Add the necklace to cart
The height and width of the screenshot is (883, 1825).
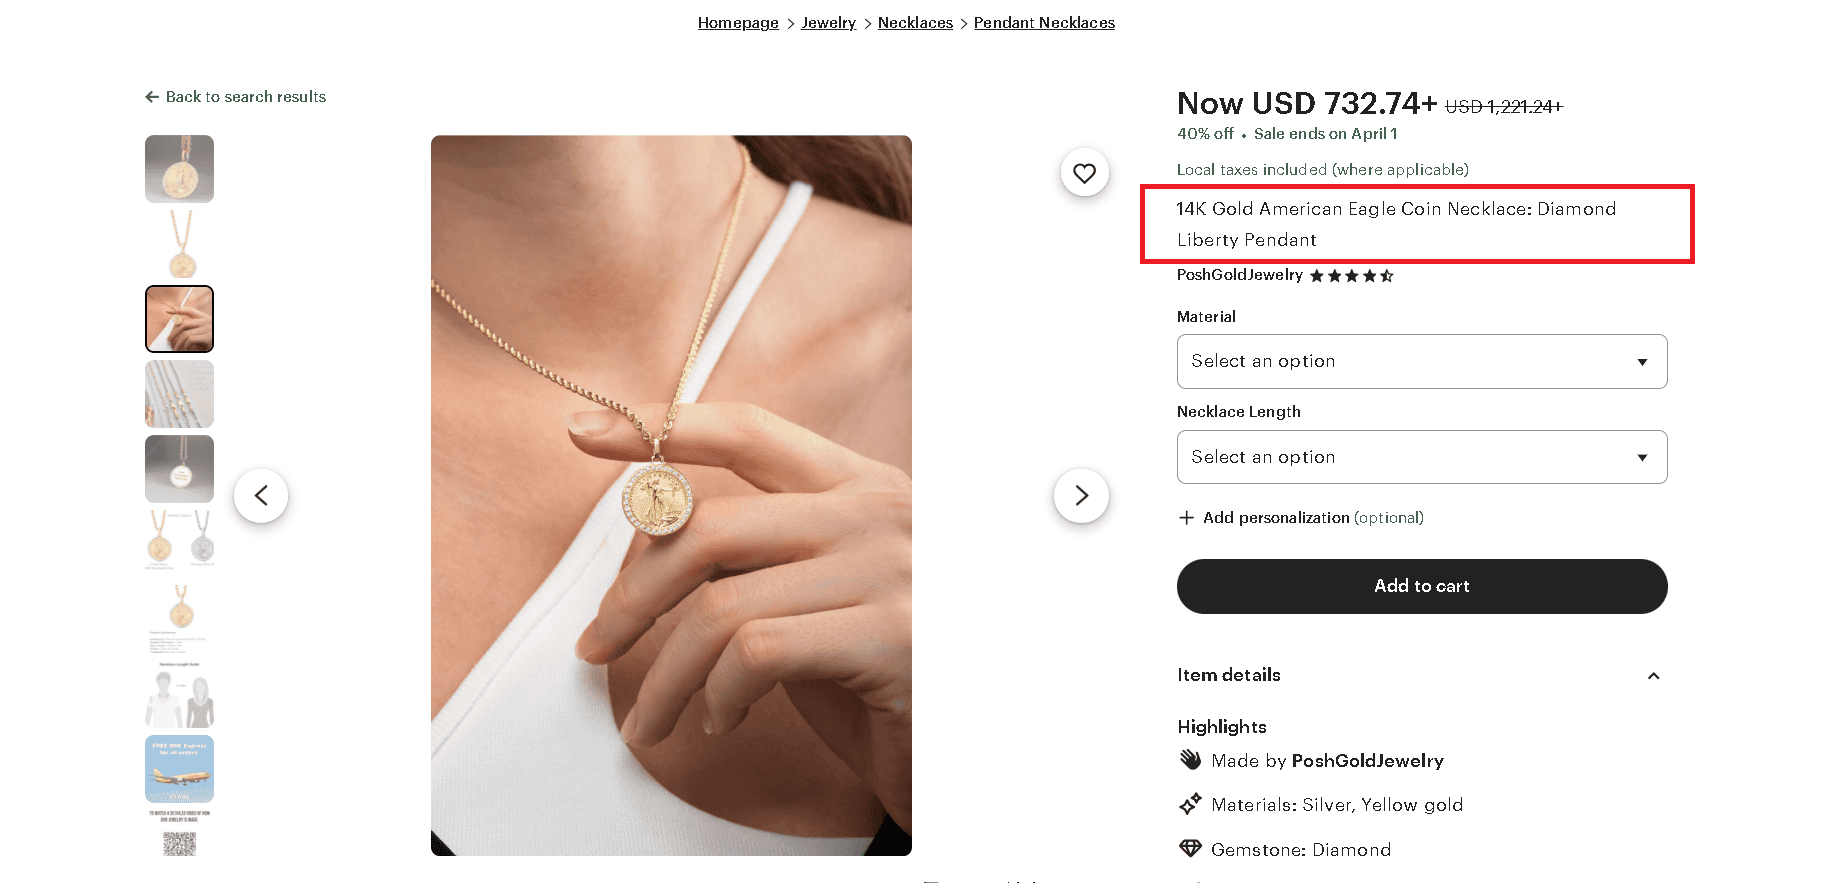1421,586
